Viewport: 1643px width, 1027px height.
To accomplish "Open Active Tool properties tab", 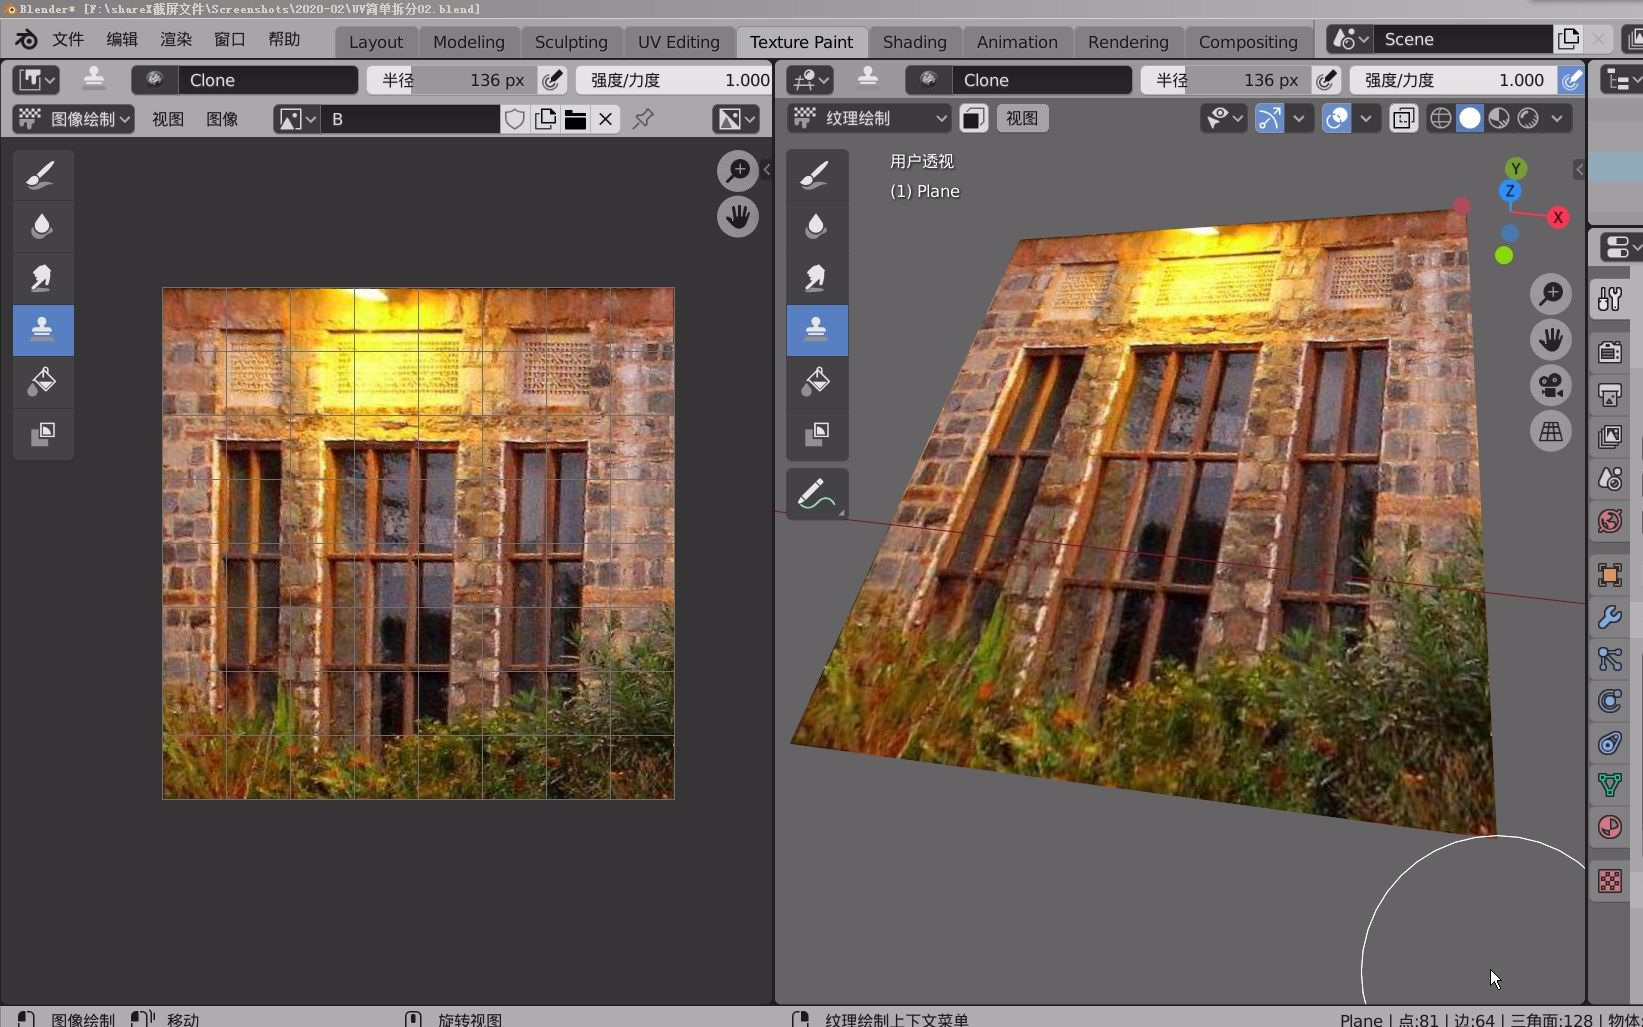I will [x=1610, y=299].
